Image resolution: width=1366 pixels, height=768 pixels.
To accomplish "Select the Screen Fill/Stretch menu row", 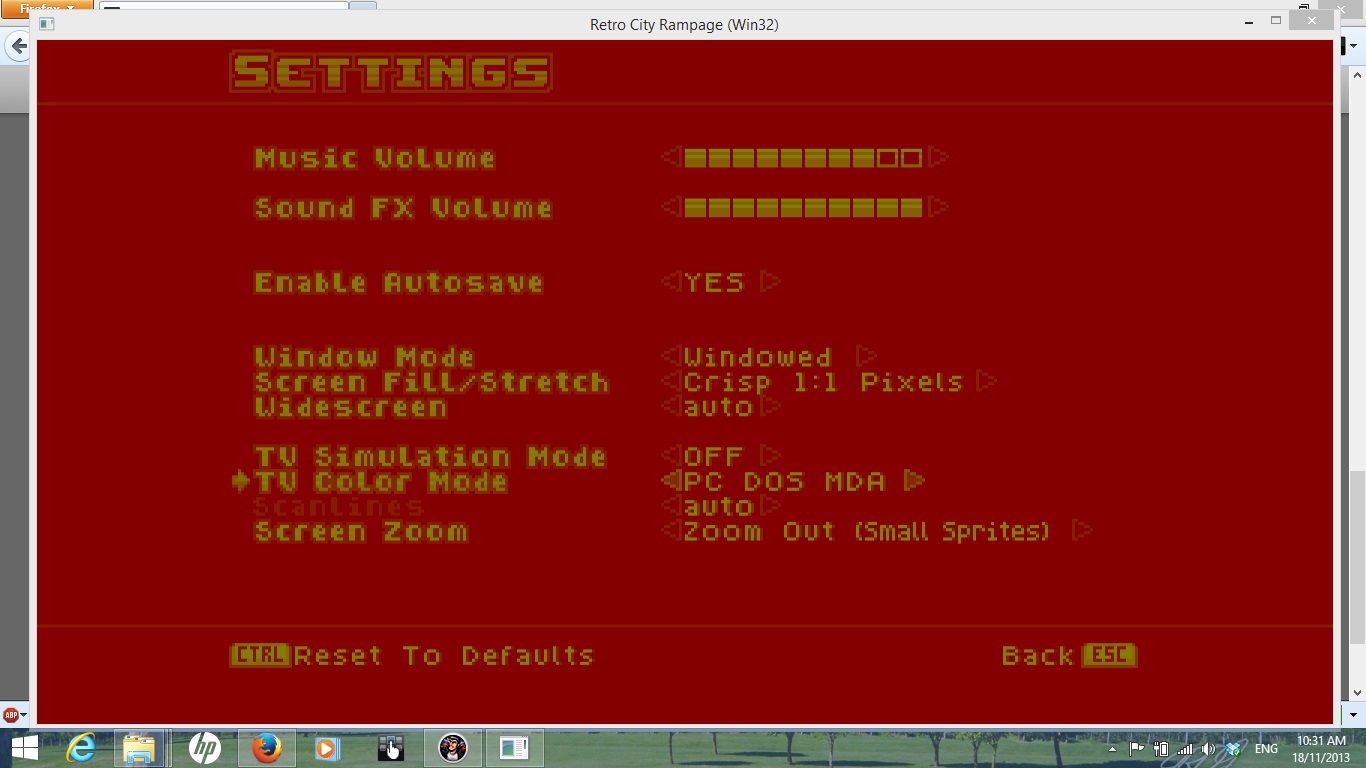I will click(x=431, y=382).
